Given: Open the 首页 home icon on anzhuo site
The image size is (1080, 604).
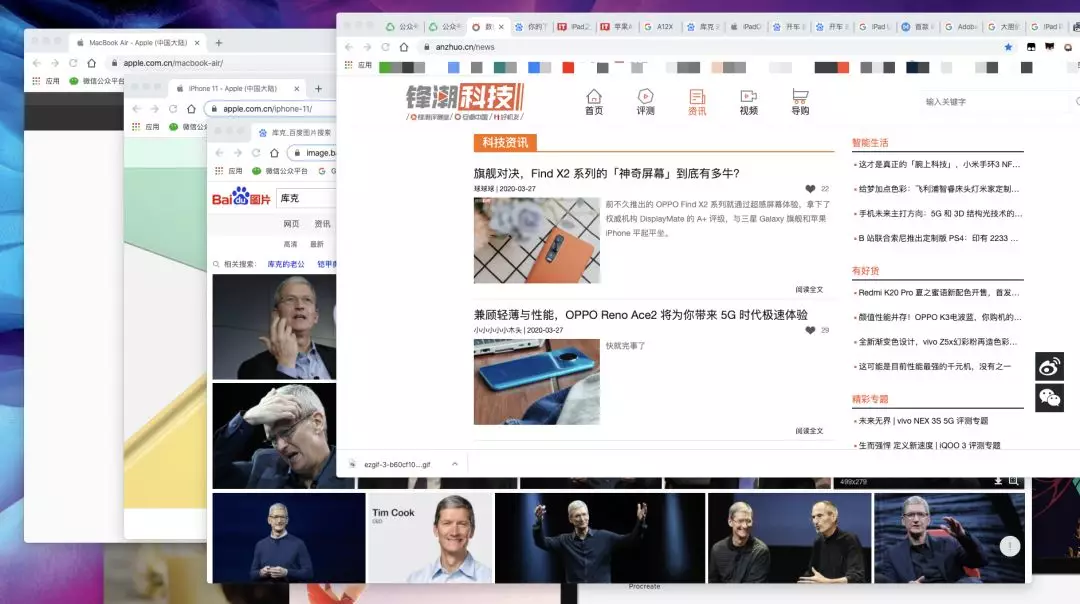Looking at the screenshot, I should click(x=594, y=102).
